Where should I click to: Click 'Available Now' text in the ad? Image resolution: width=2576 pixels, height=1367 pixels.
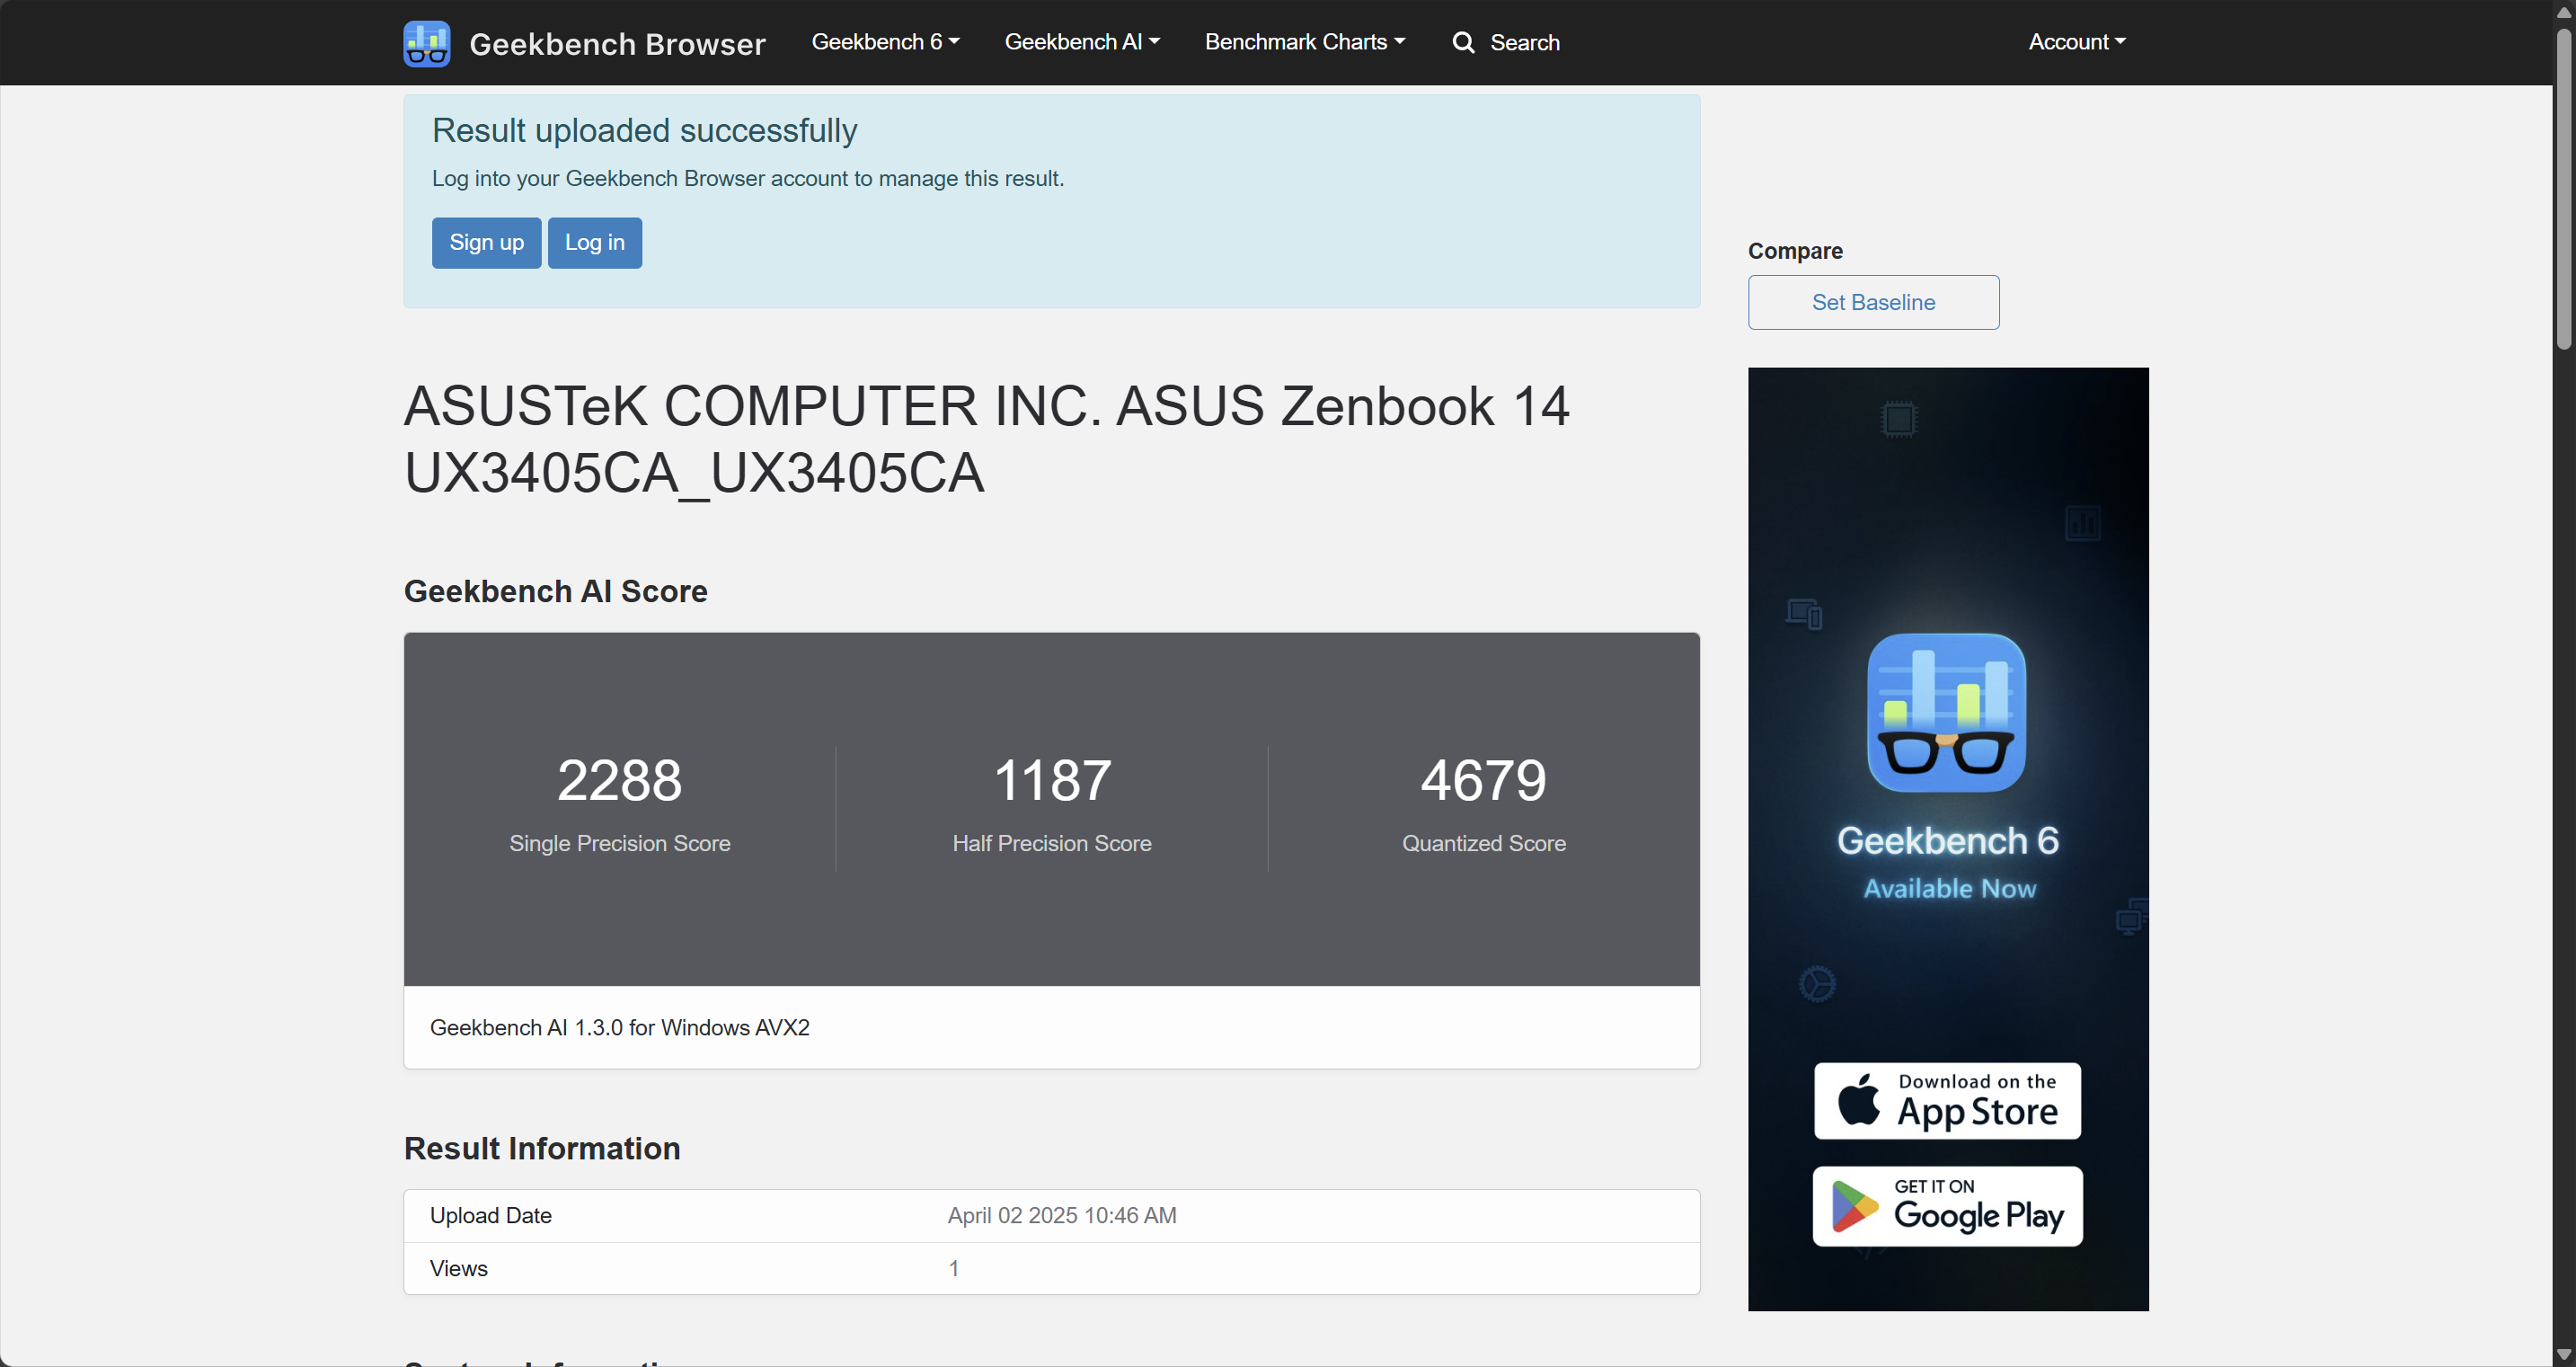(1949, 888)
